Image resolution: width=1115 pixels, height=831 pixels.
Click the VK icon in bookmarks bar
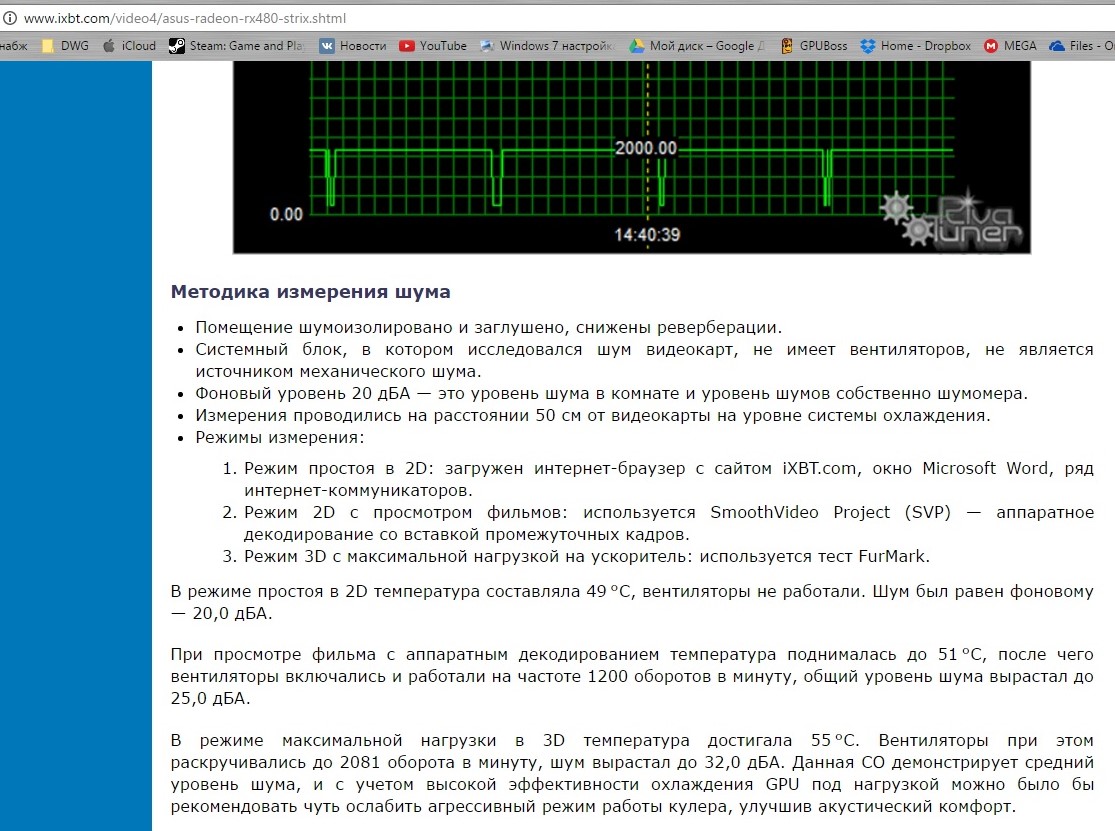tap(327, 46)
